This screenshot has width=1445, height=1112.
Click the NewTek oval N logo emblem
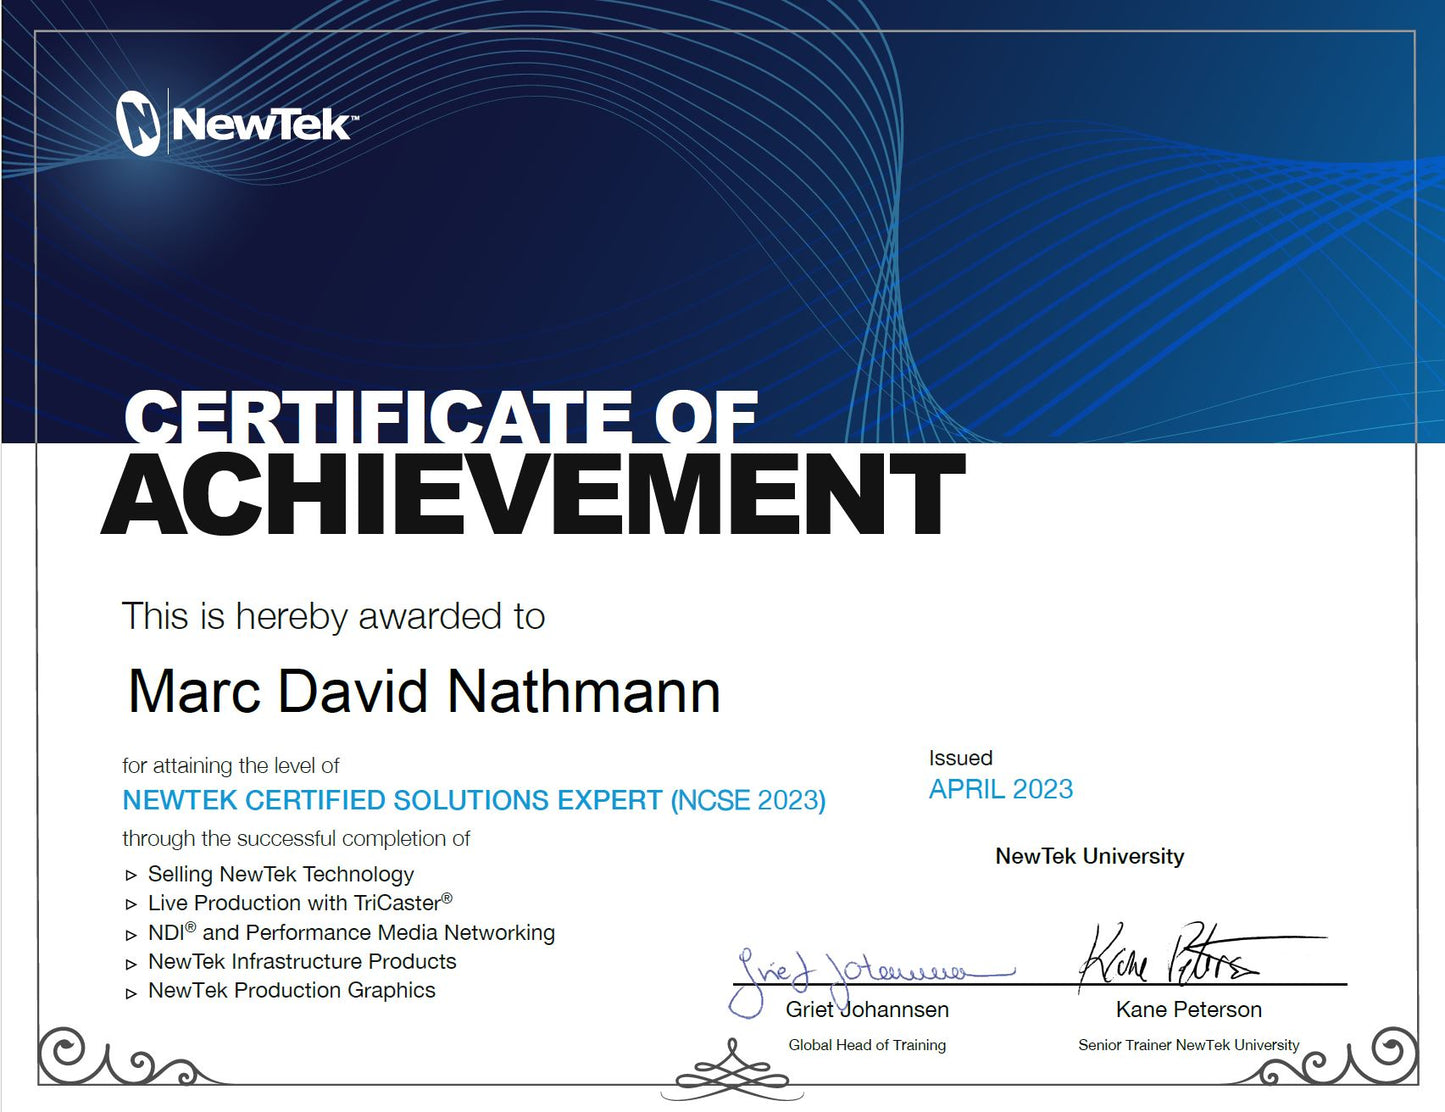coord(138,124)
